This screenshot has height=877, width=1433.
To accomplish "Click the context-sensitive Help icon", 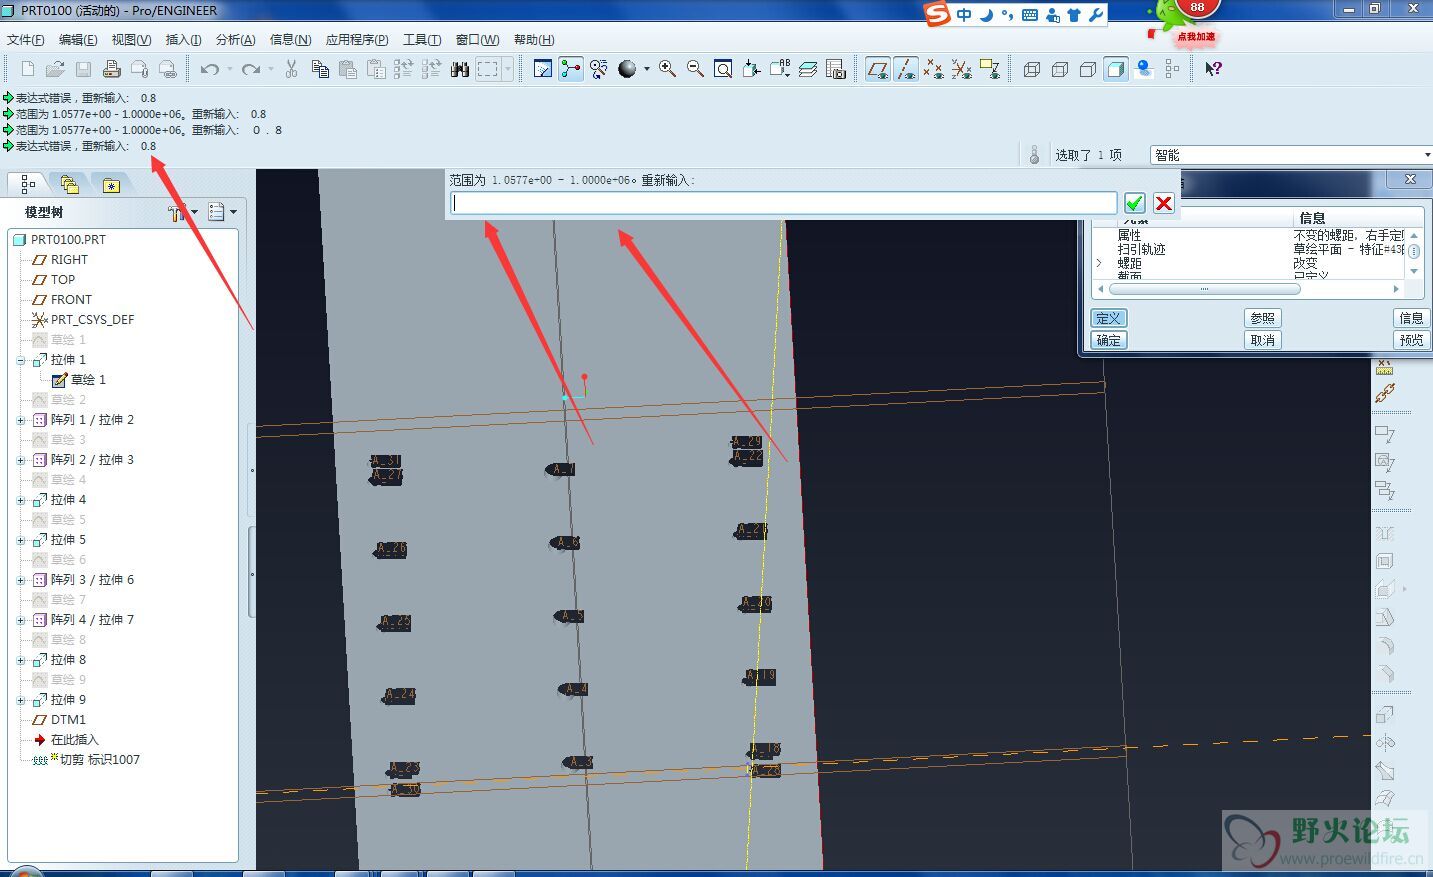I will [x=1213, y=69].
